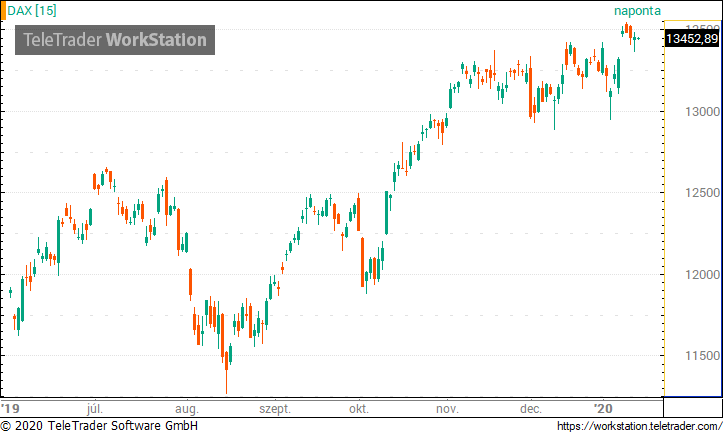Click the '19 year axis label

(x=10, y=409)
